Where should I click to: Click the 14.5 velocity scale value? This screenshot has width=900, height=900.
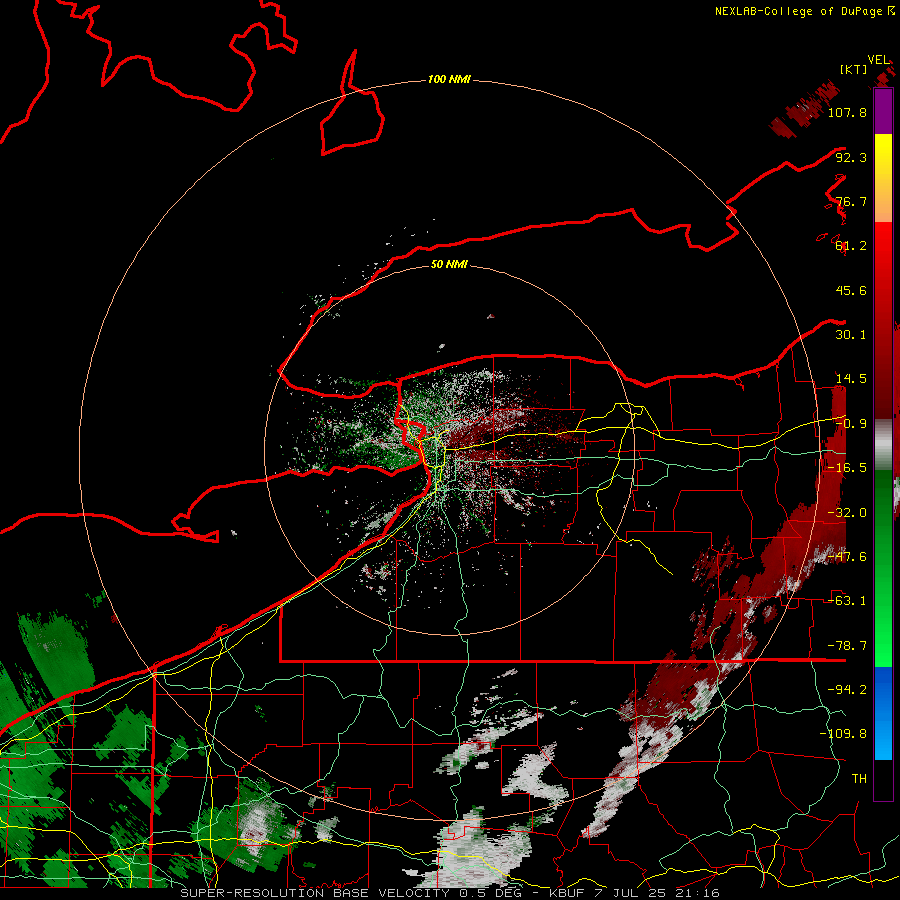(851, 379)
